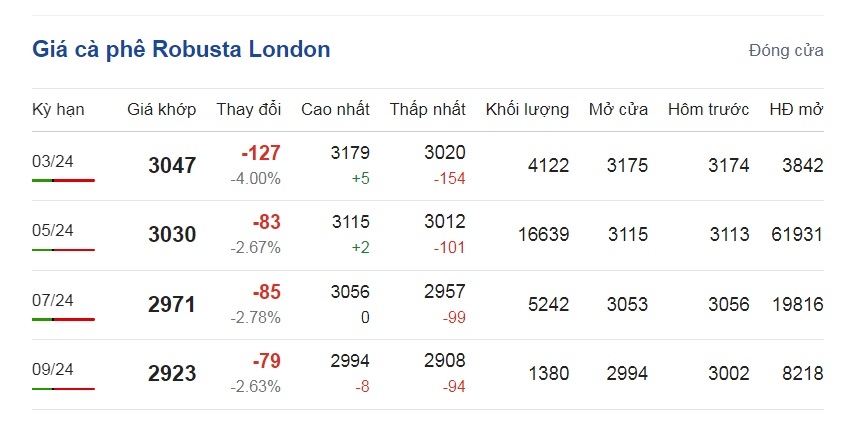Click the Mở cửa column header
Viewport: 862px width, 421px height.
[x=618, y=109]
